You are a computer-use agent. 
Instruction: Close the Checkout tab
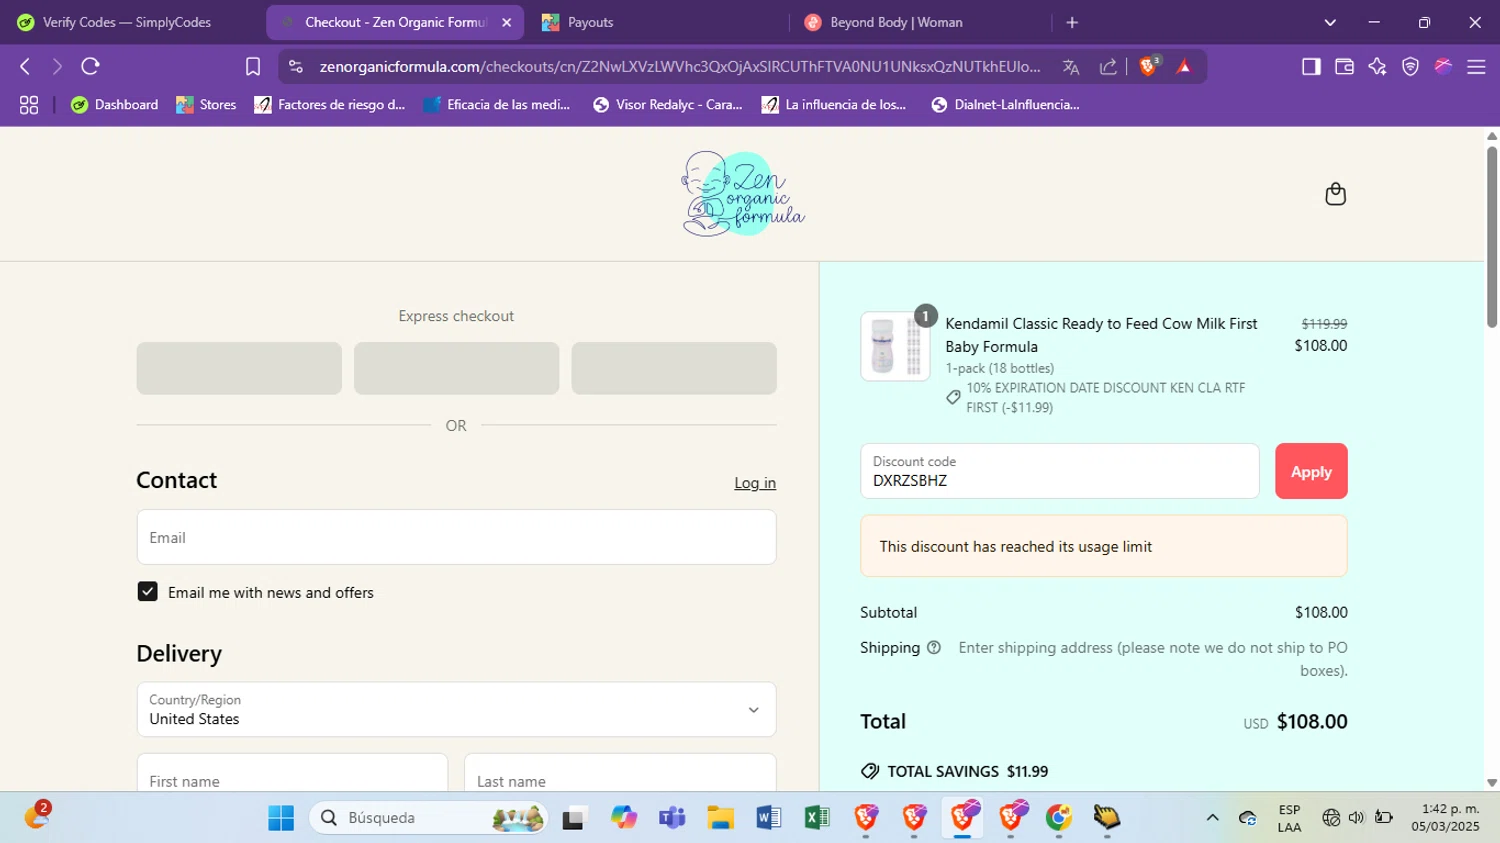click(x=506, y=22)
